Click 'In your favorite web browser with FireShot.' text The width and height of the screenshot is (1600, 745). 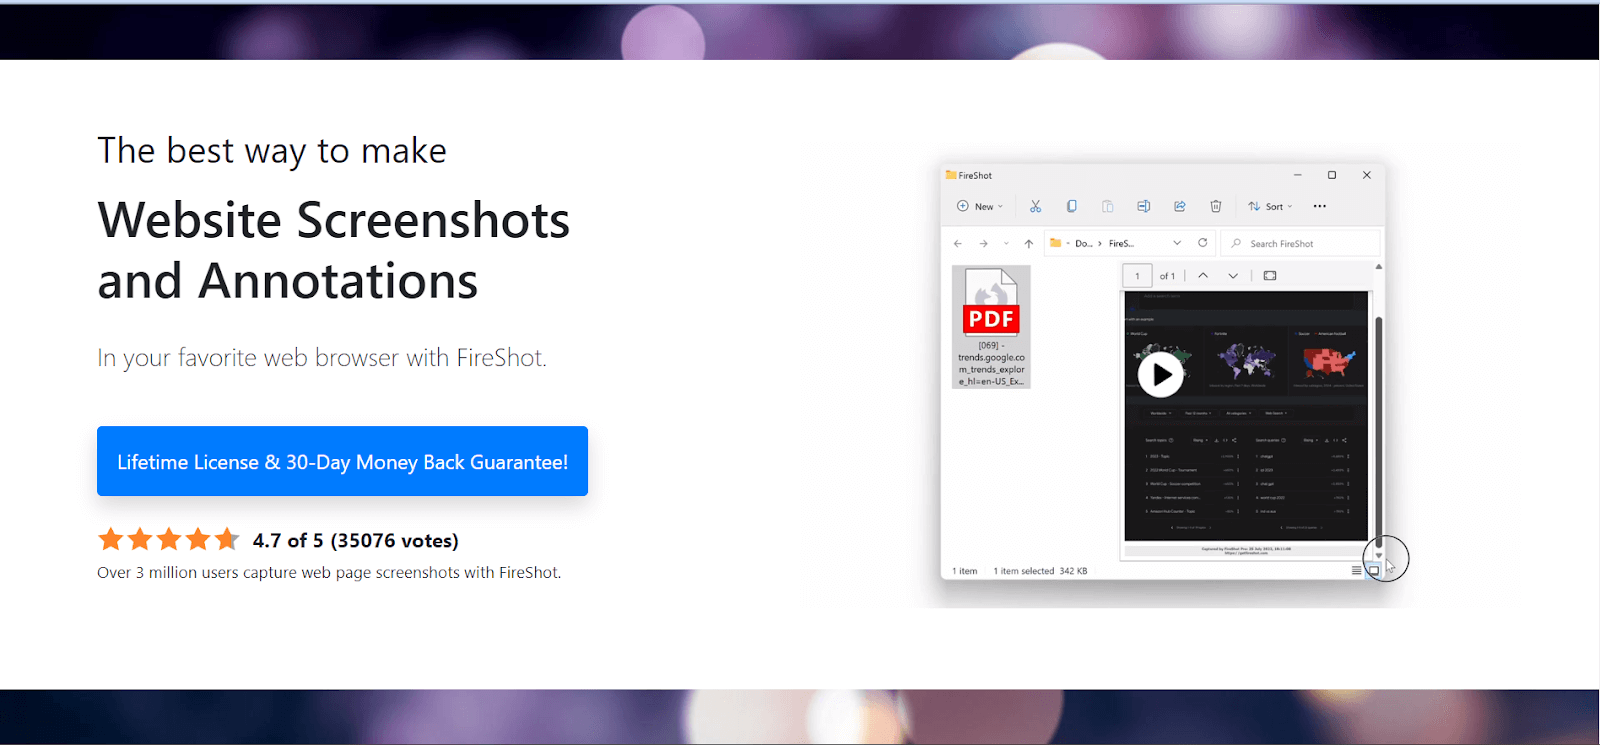click(322, 358)
